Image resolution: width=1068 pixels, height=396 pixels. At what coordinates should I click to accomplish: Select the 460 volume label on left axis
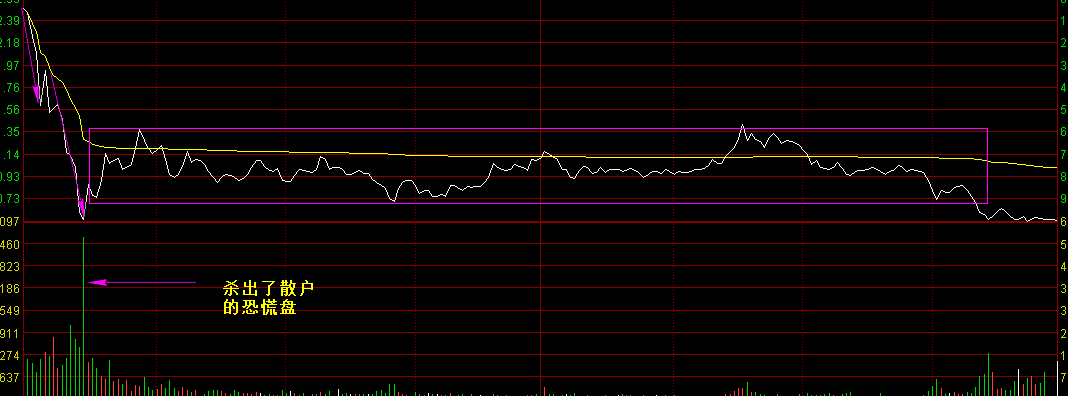tap(10, 244)
